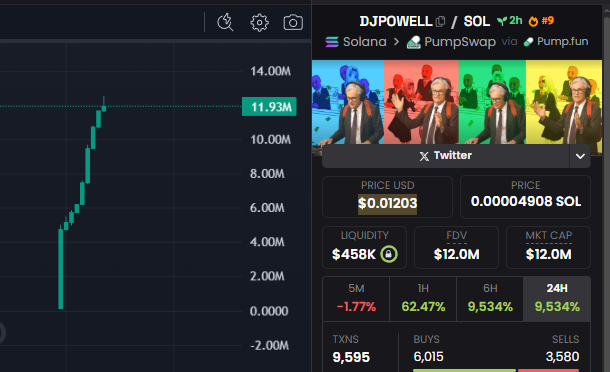610x372 pixels.
Task: Select the 1H timeframe tab
Action: [x=423, y=298]
